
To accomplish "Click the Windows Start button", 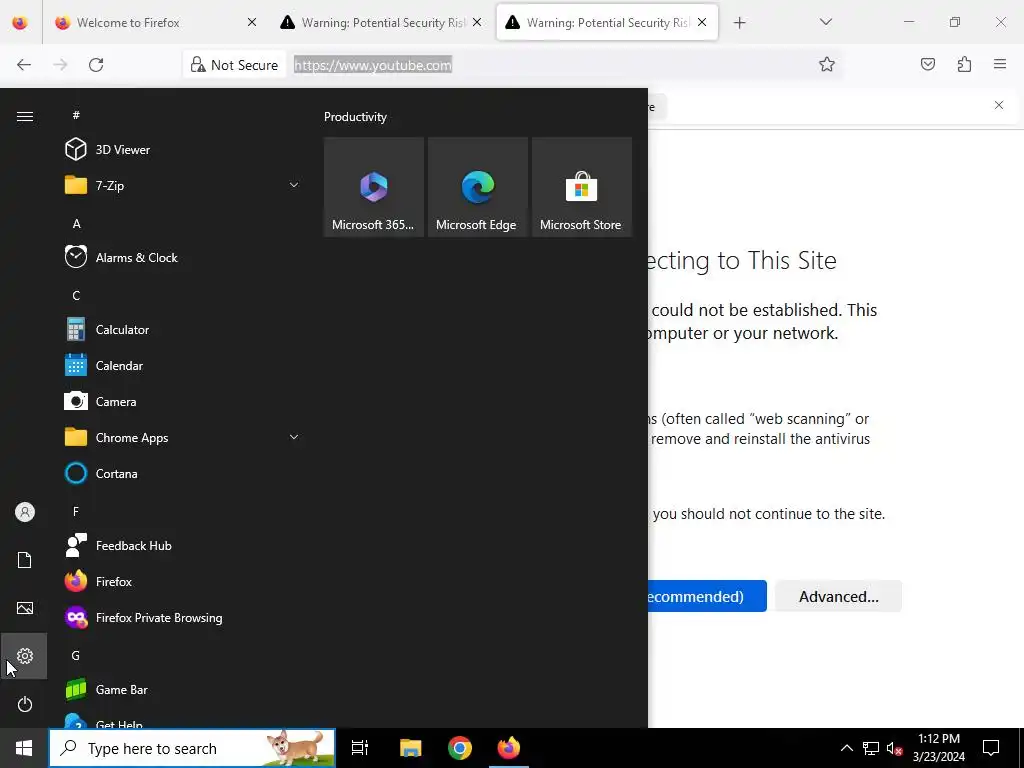I will pos(24,748).
